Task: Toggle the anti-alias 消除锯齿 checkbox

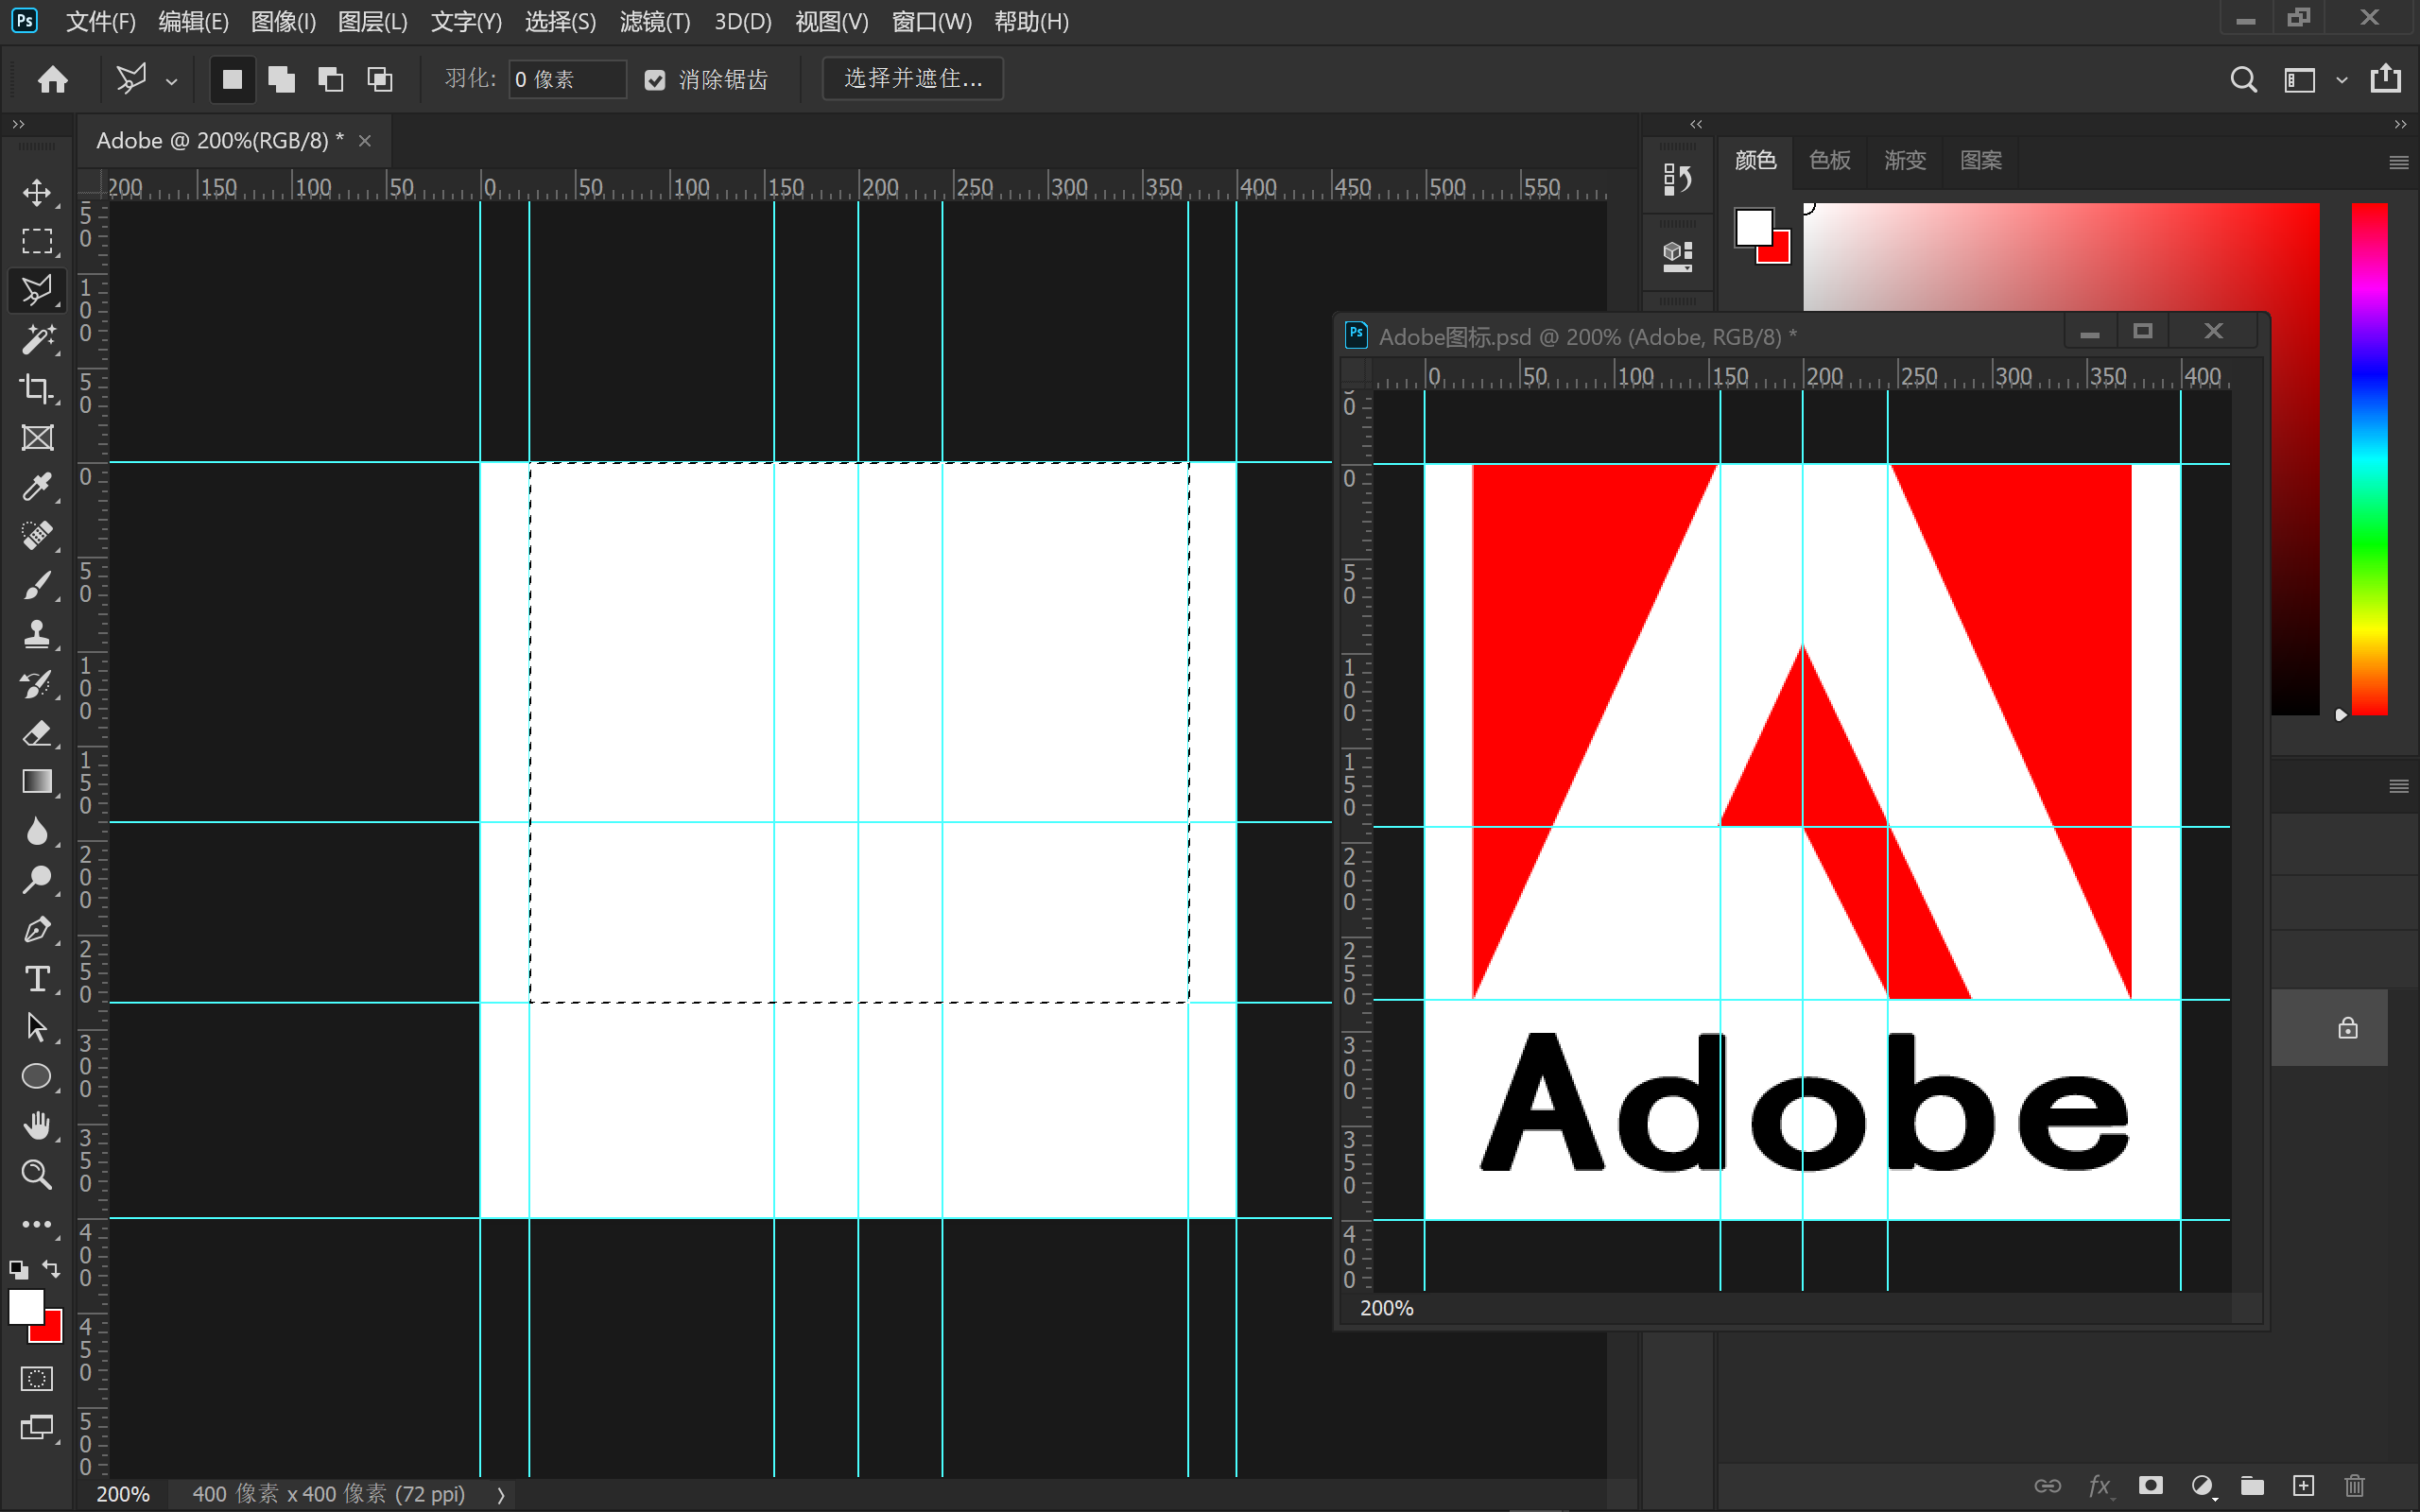Action: [x=655, y=80]
